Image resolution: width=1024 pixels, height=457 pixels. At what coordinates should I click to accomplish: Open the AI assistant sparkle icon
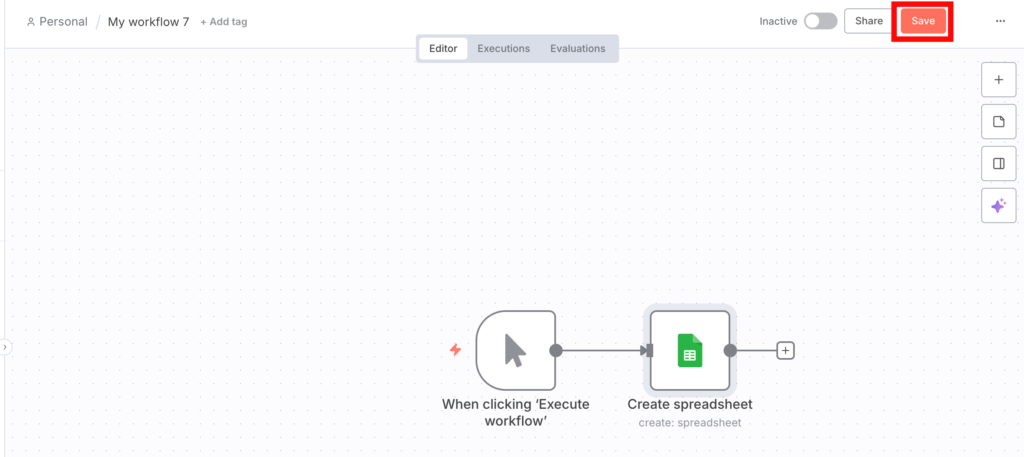pos(998,206)
